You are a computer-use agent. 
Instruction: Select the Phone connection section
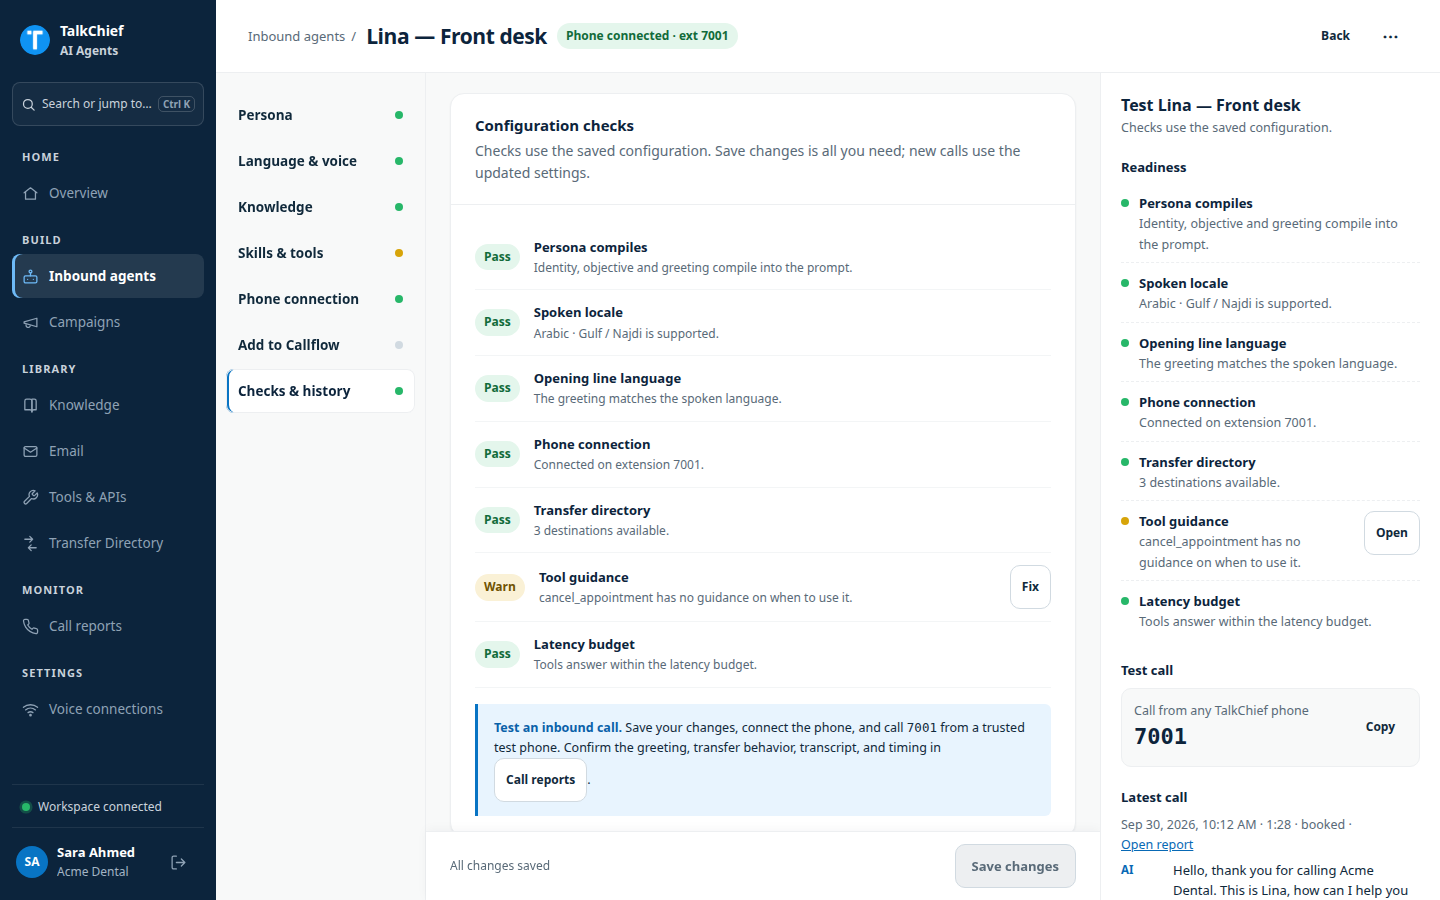coord(320,299)
